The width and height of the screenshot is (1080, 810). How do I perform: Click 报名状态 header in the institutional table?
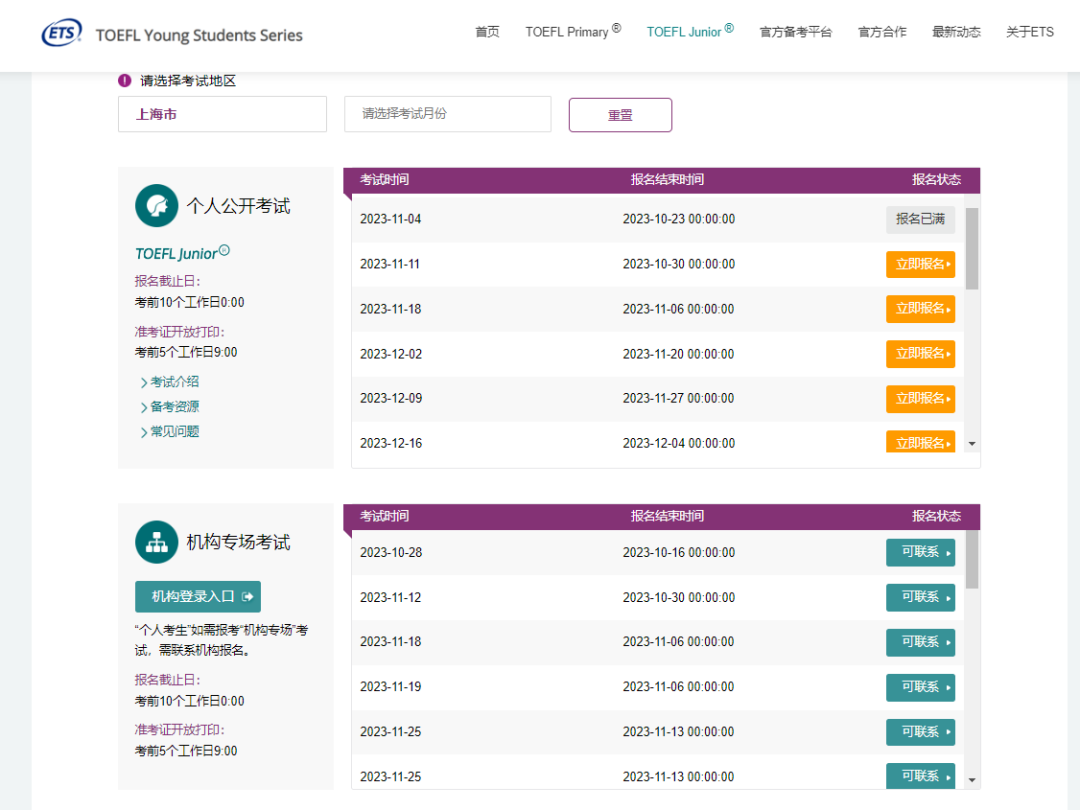[x=936, y=516]
